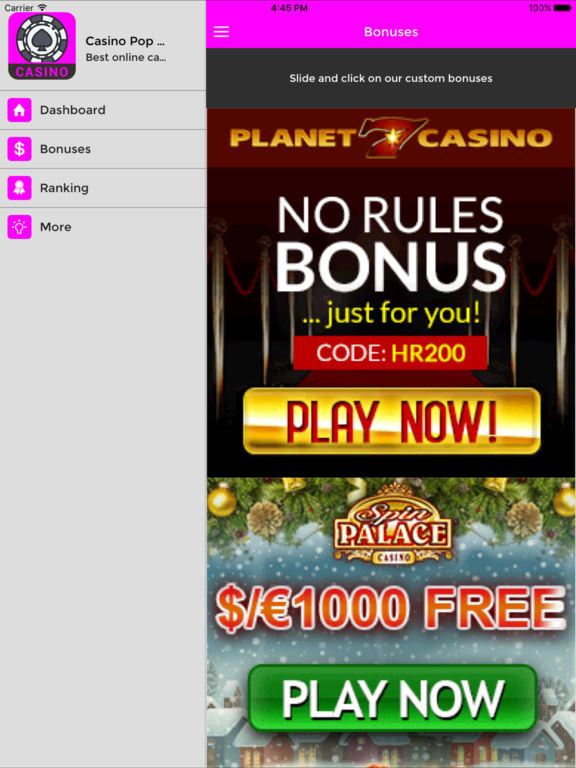Screen dimensions: 576x768
Task: Toggle the hamburger menu icon
Action: (x=221, y=32)
